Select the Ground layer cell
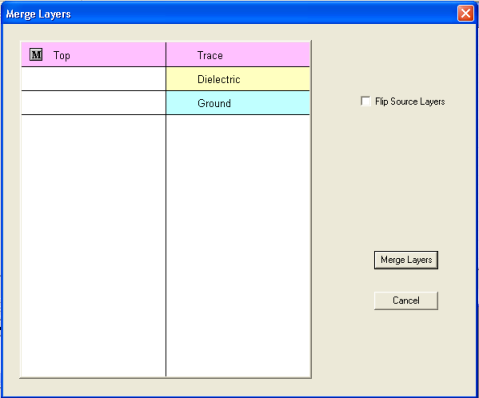The width and height of the screenshot is (479, 398). (x=238, y=103)
